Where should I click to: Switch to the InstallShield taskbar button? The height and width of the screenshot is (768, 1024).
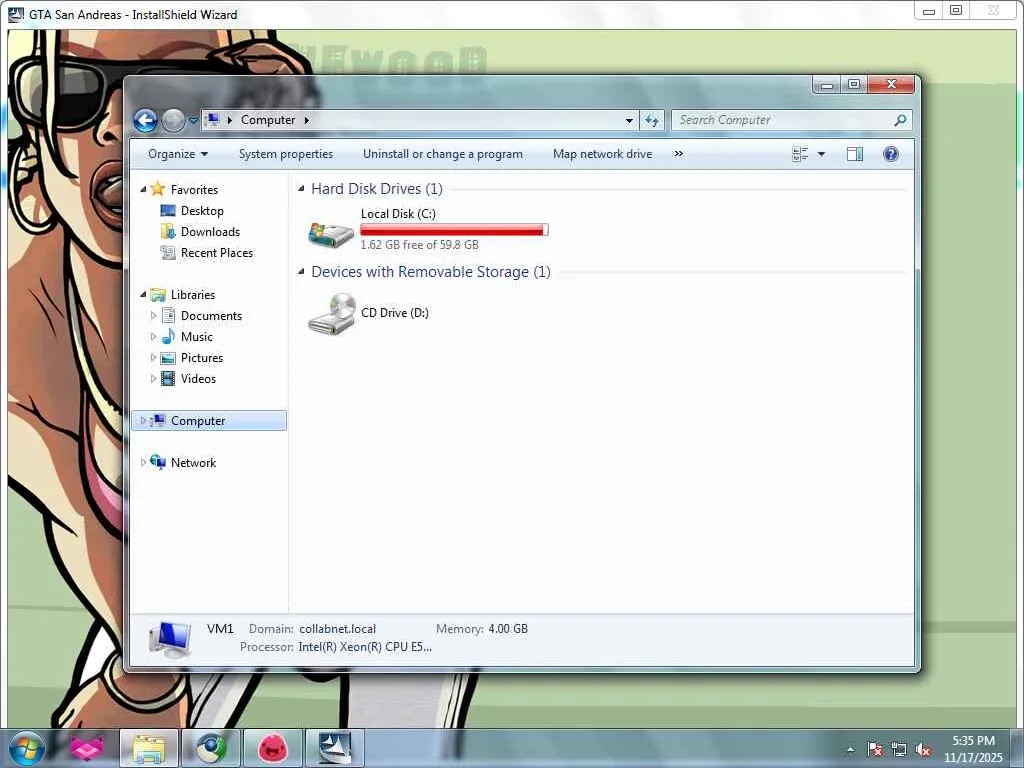coord(335,748)
